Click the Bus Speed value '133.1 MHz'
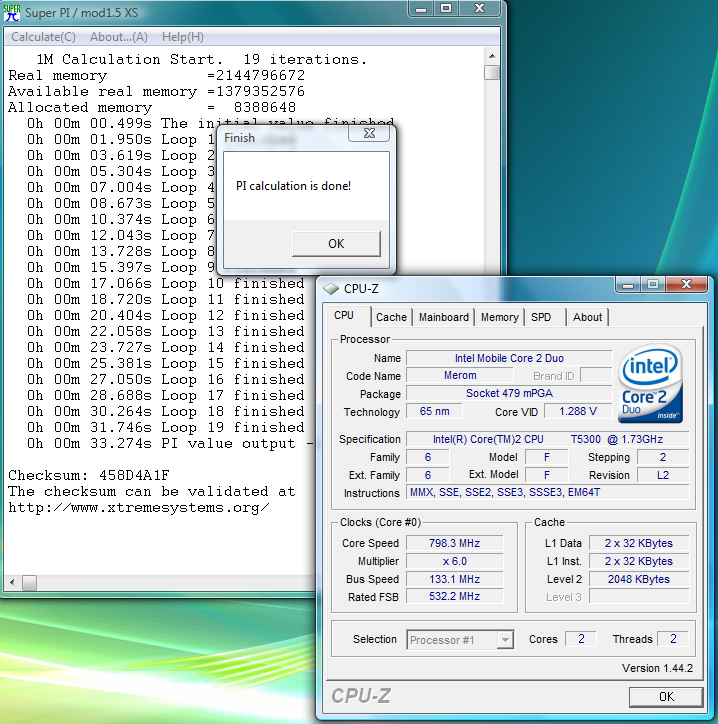The height and width of the screenshot is (724, 718). point(454,579)
